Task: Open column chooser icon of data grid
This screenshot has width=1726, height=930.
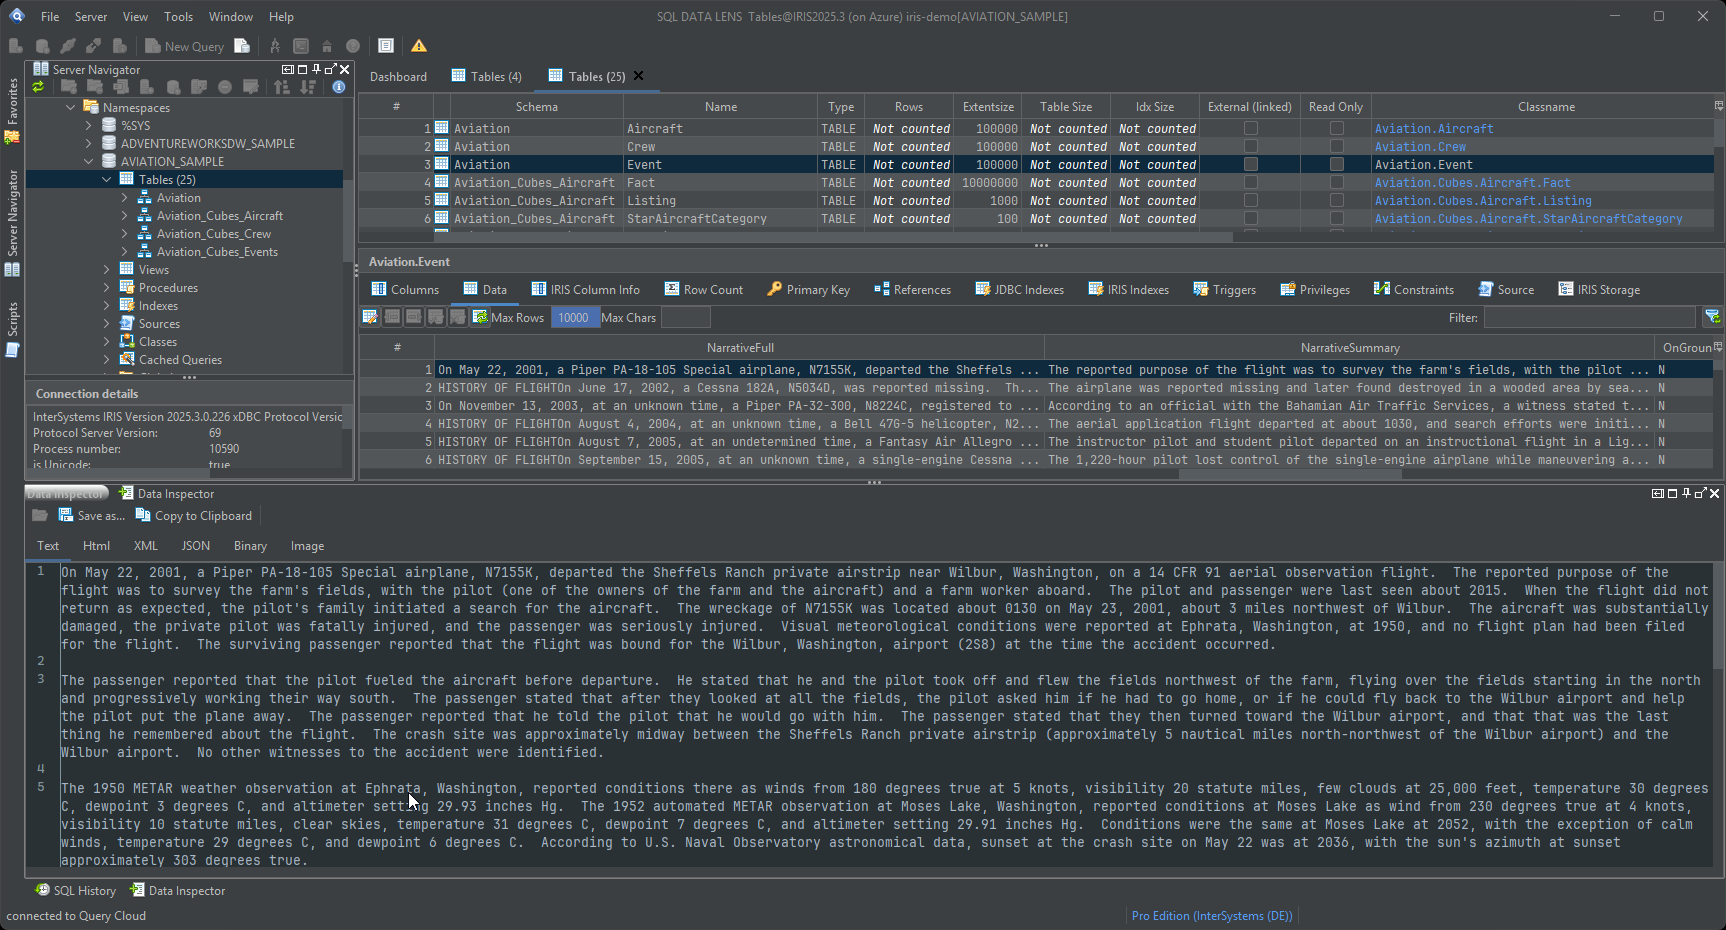Action: tap(1718, 347)
